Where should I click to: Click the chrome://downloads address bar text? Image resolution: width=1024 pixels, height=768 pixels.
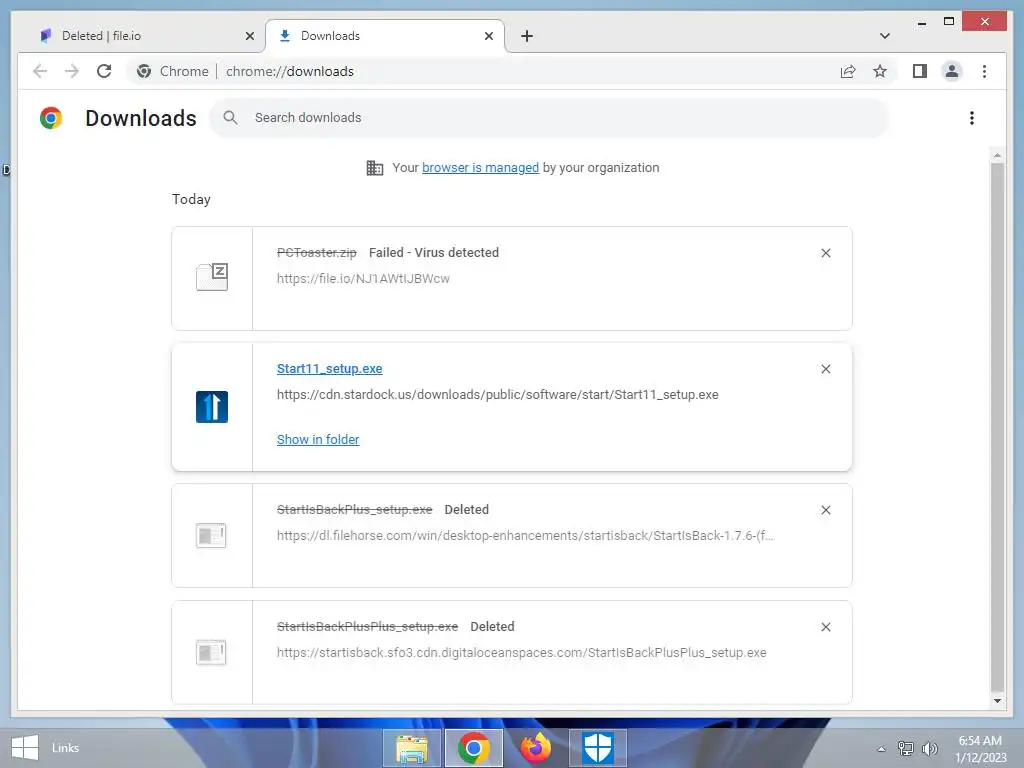290,71
